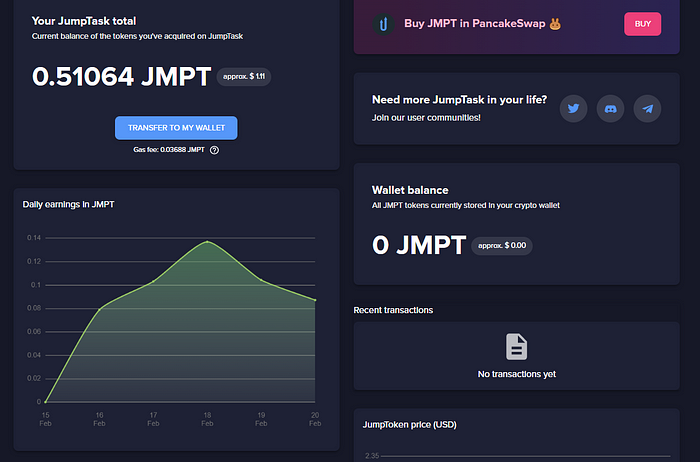Image resolution: width=700 pixels, height=462 pixels.
Task: Click the 0.08 y-axis label
Action: click(34, 308)
